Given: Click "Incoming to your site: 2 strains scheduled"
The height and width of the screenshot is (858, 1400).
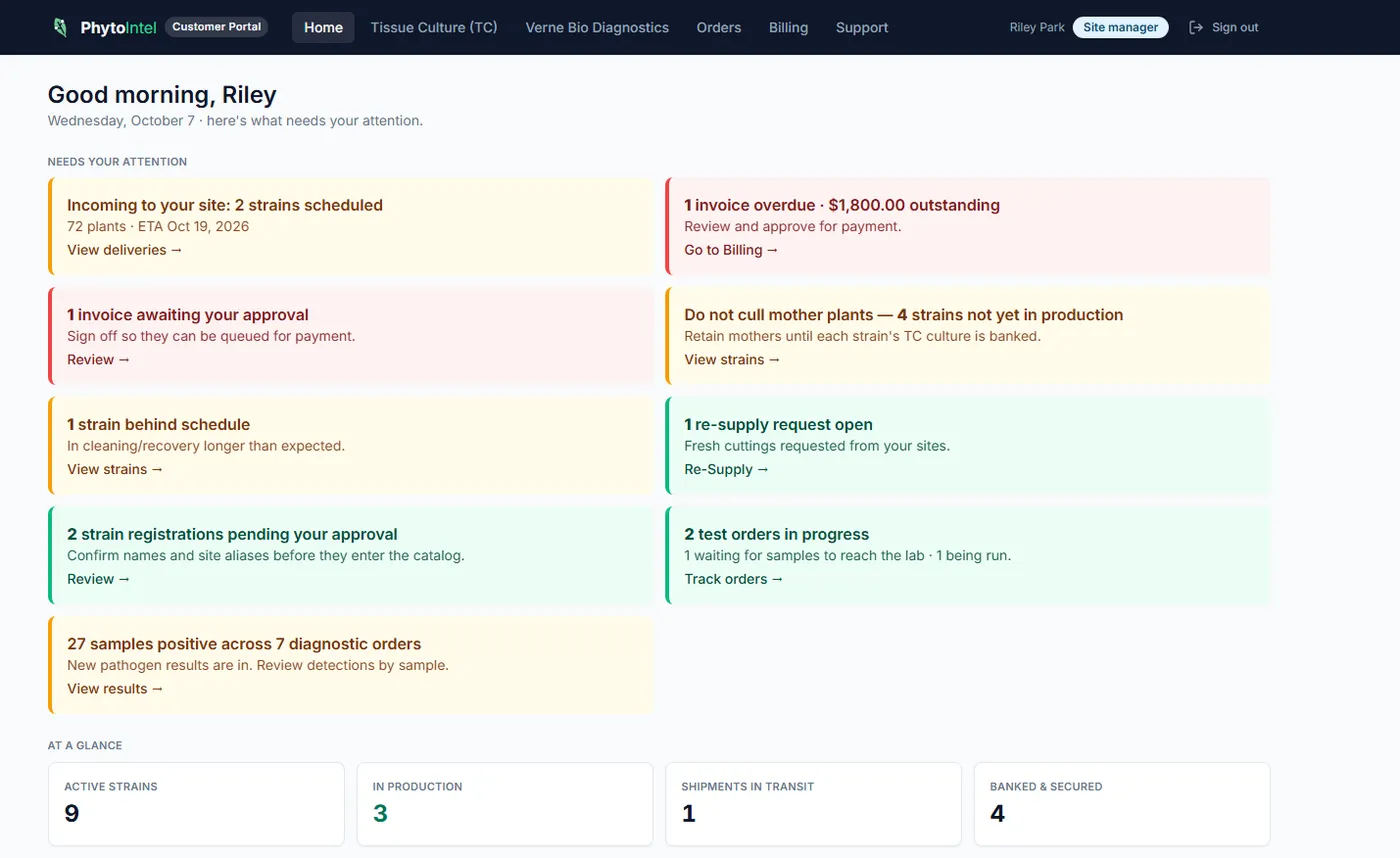Looking at the screenshot, I should click(x=225, y=205).
